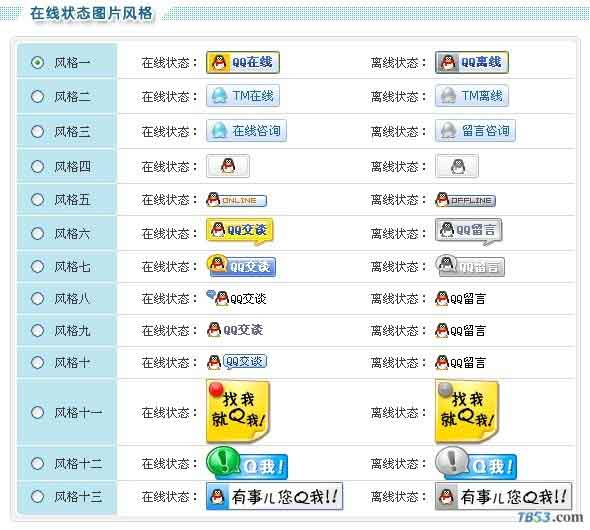Pick the 风格十二 radio button
This screenshot has width=590, height=530.
pyautogui.click(x=38, y=463)
